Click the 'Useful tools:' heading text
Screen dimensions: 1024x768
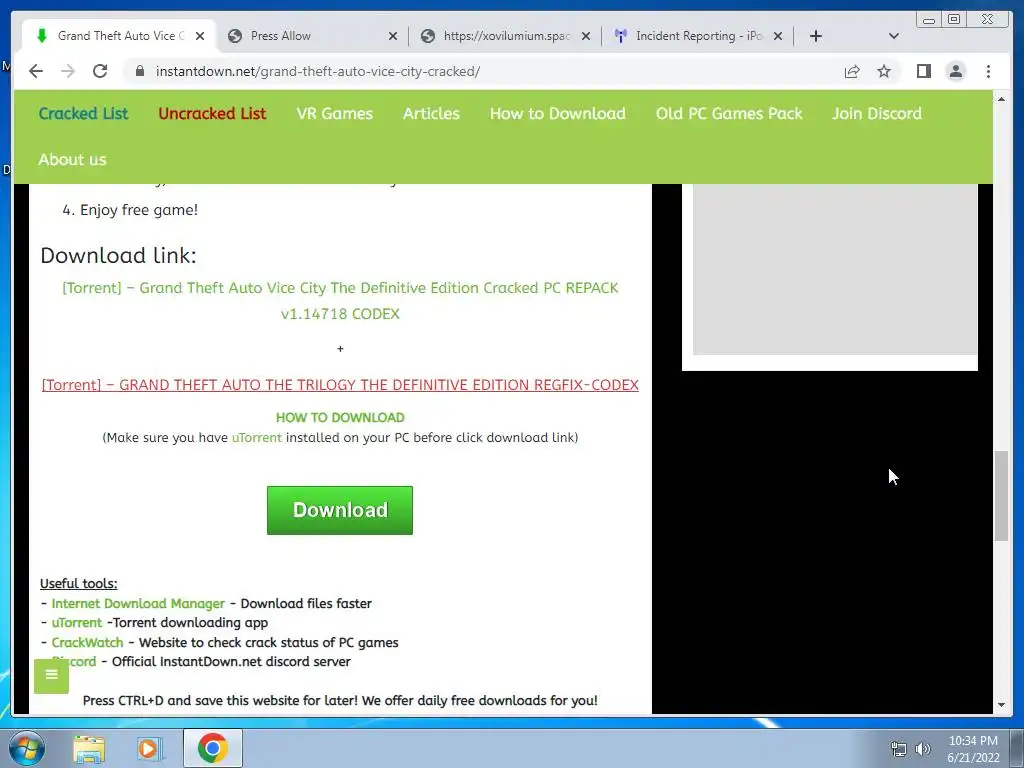point(78,584)
